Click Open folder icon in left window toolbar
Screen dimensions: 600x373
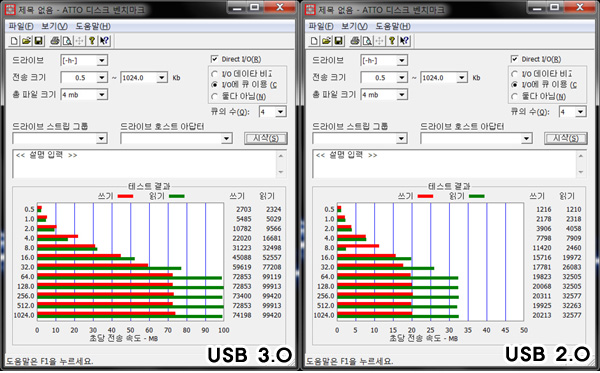pos(26,41)
